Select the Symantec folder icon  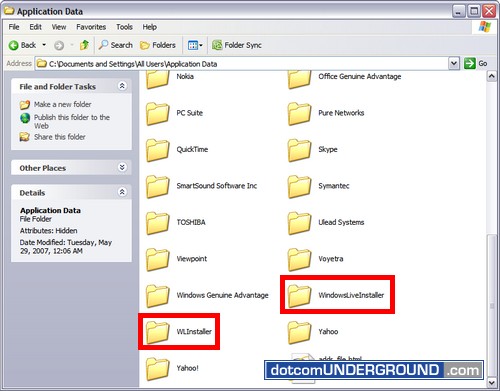tap(299, 186)
